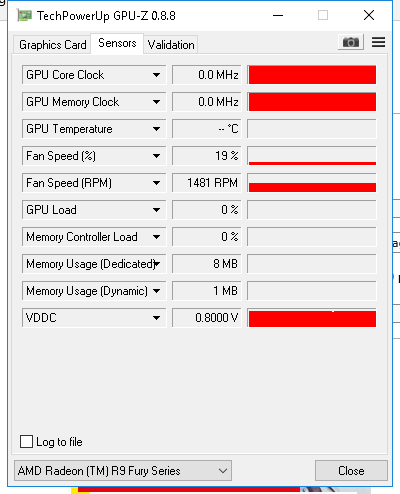Expand the GPU Memory Clock dropdown arrow
400x494 pixels.
click(156, 102)
